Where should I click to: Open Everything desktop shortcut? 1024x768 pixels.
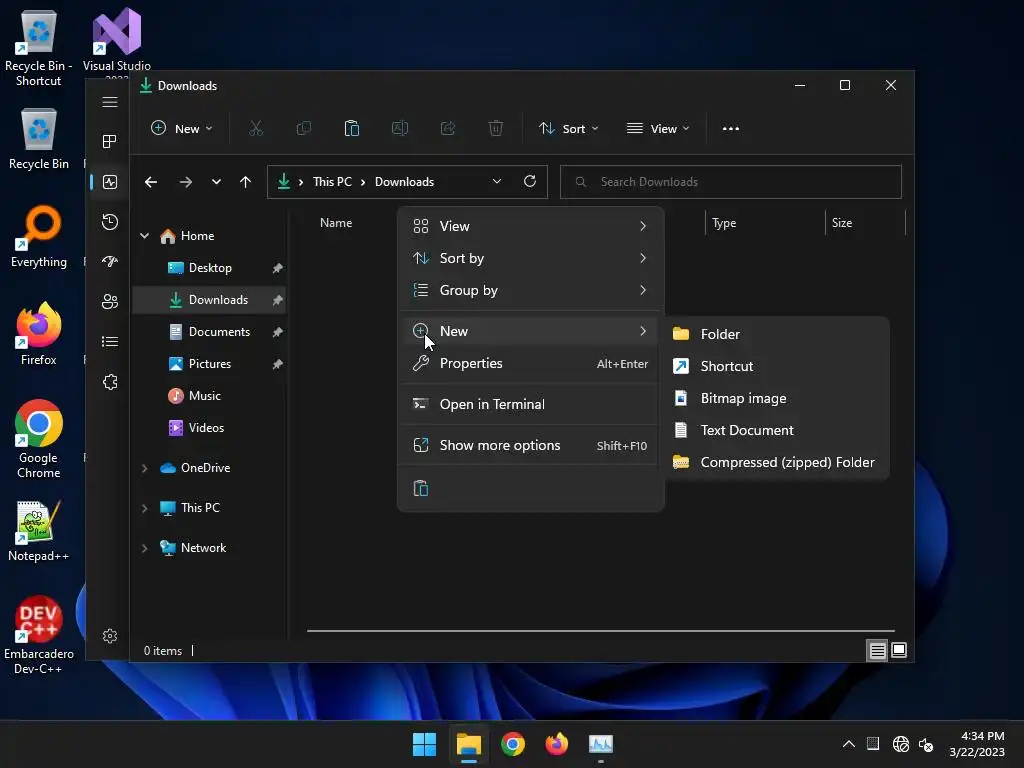(39, 236)
